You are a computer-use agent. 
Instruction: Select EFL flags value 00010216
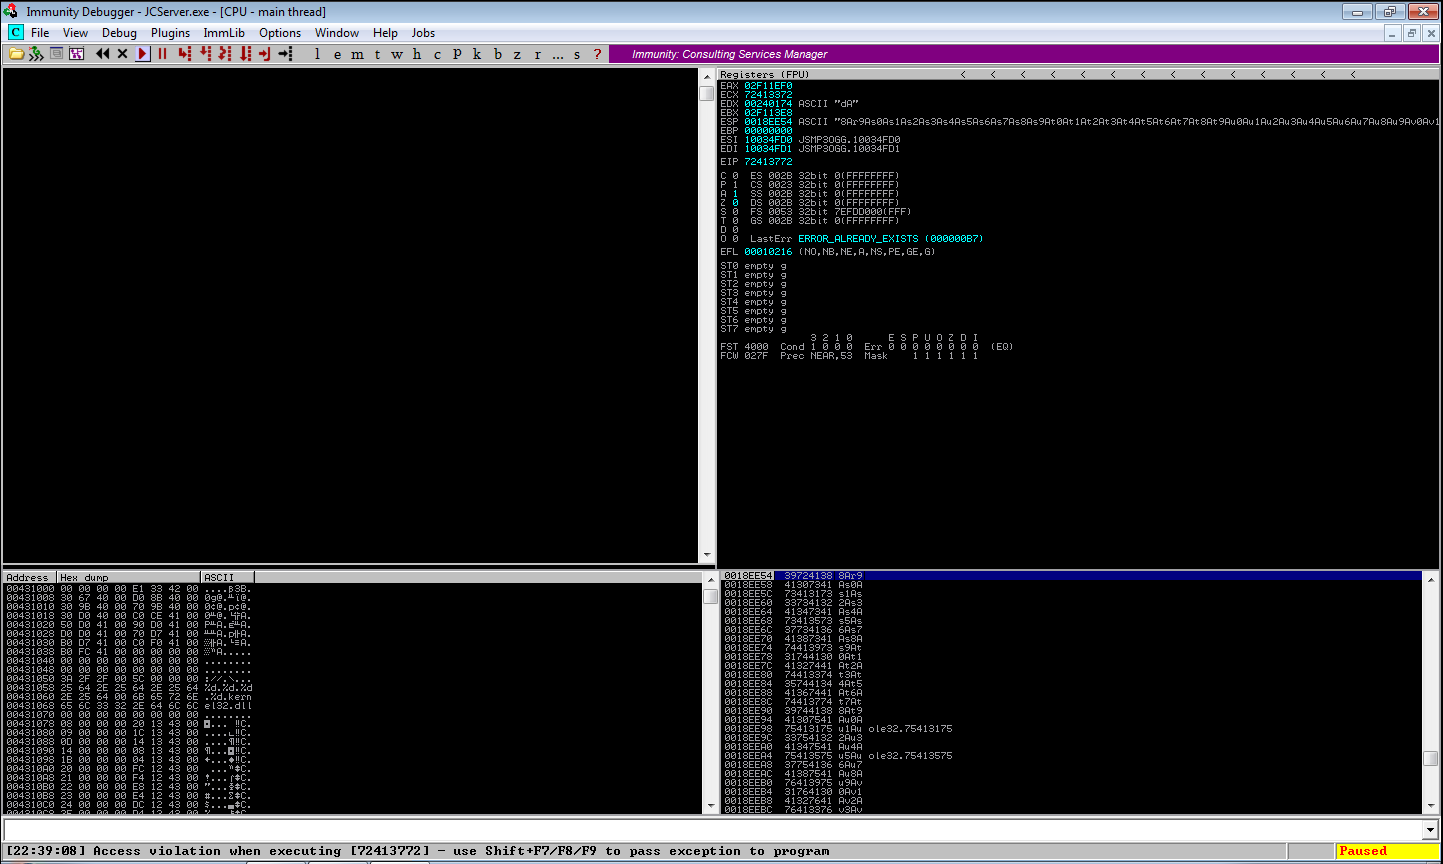(768, 252)
